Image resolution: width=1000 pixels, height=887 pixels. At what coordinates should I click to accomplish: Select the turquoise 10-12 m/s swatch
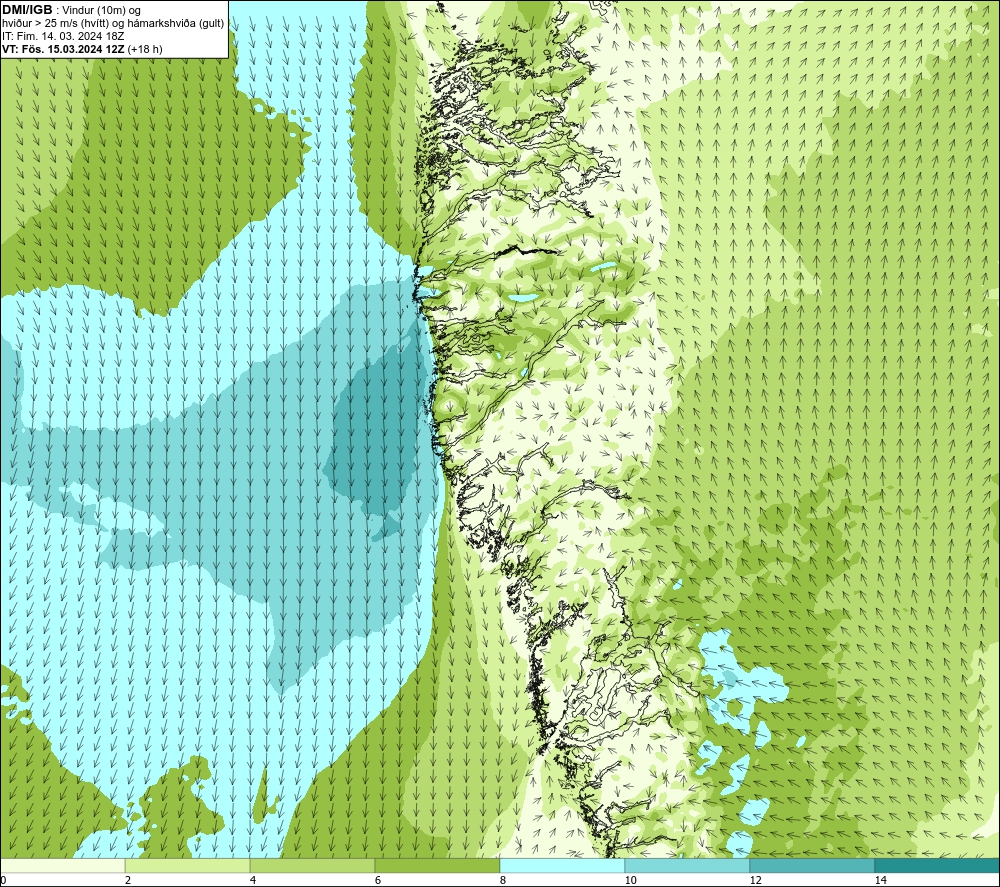click(688, 865)
